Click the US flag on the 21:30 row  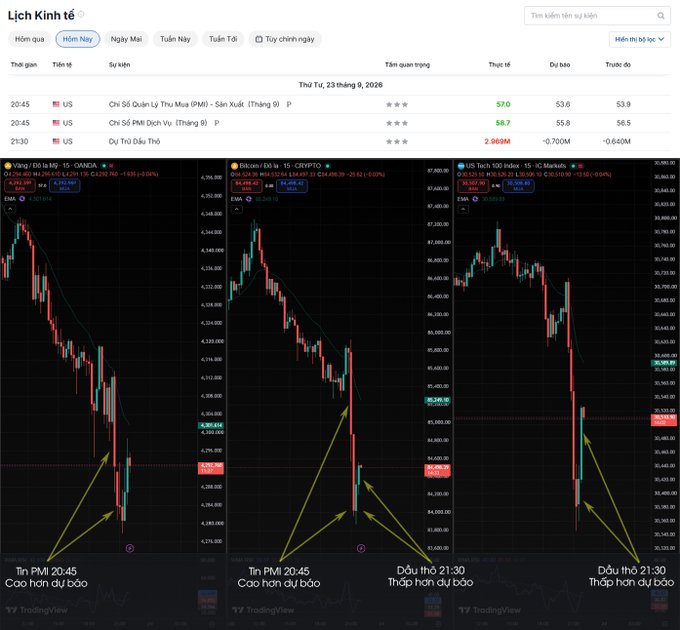pos(56,141)
